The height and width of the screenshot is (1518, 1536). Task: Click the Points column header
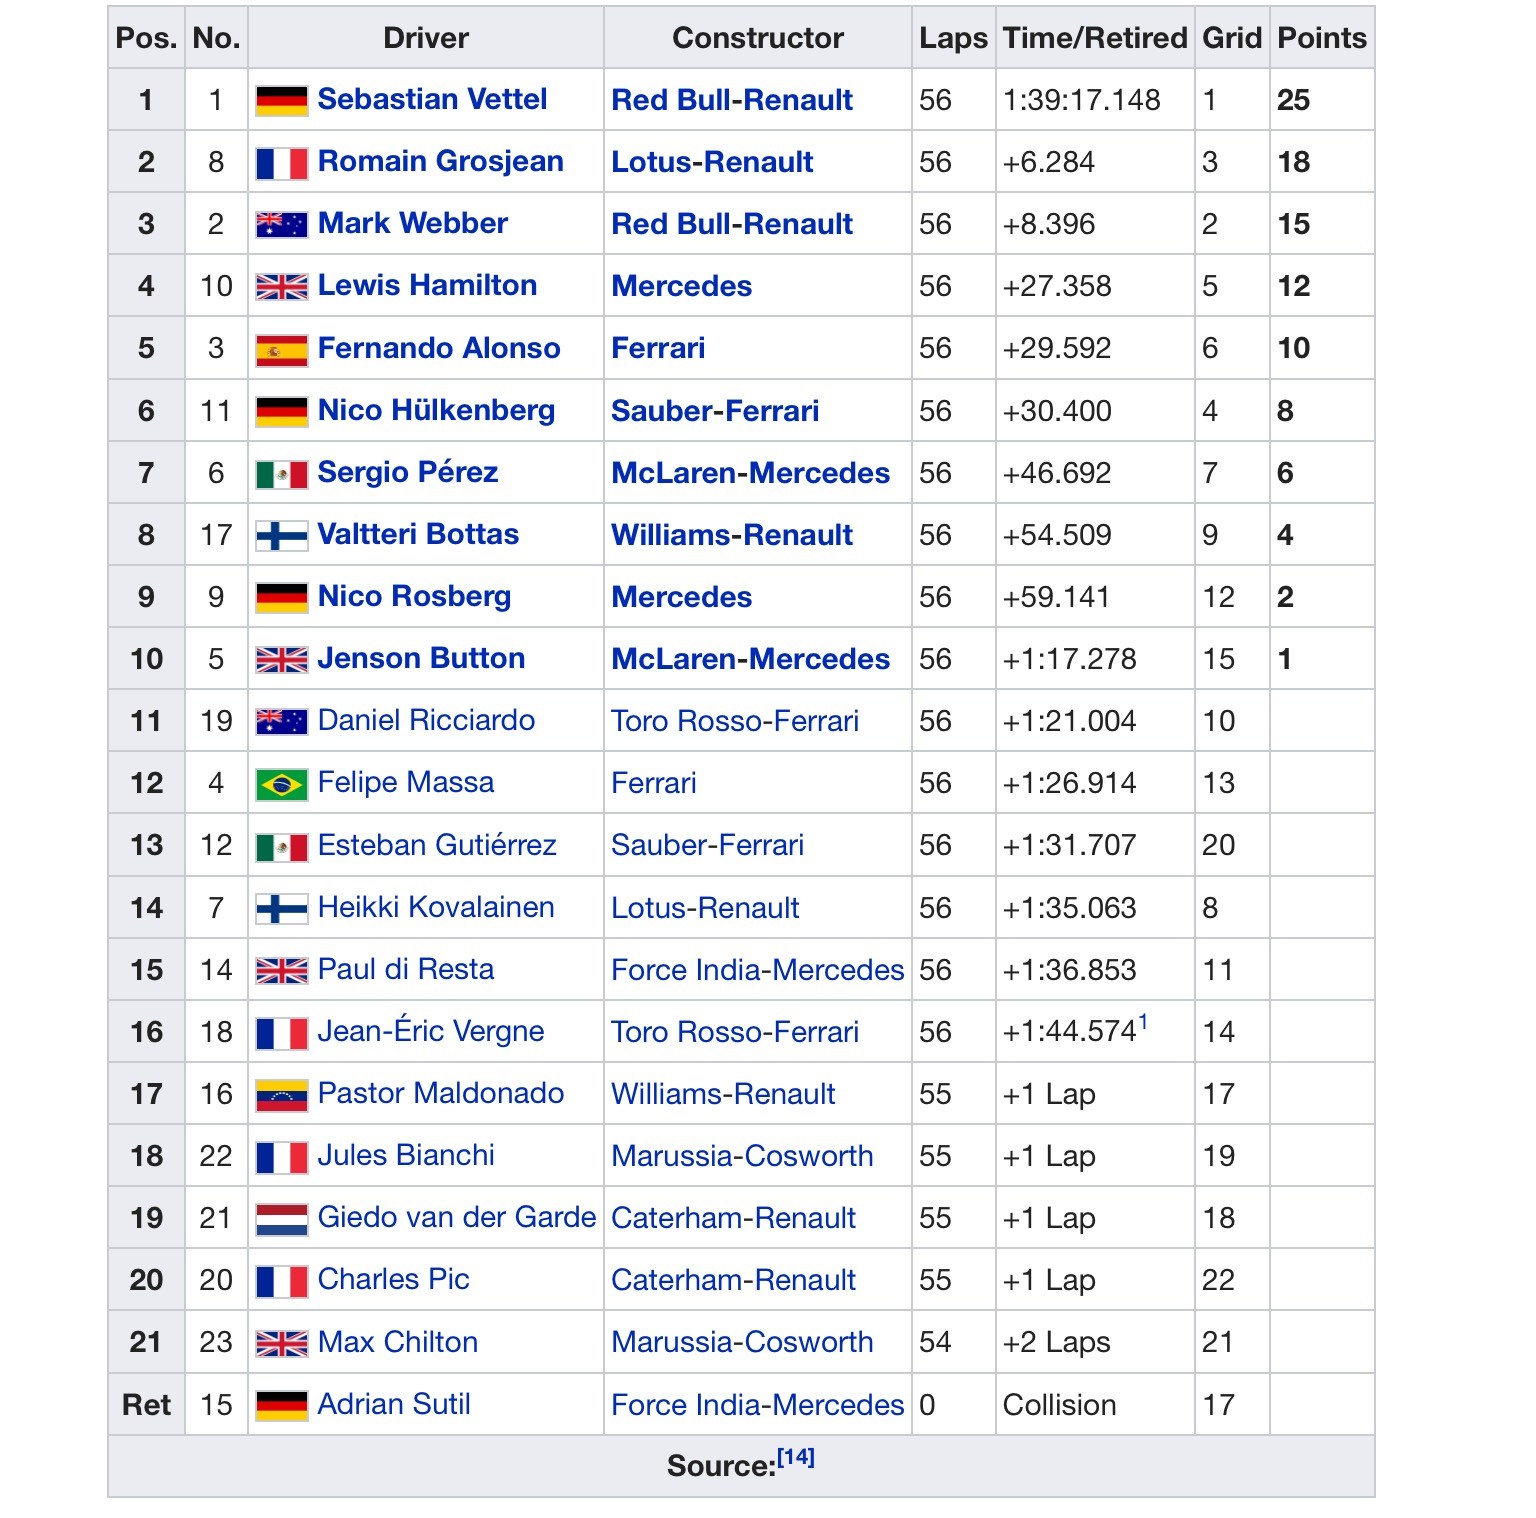tap(1321, 38)
